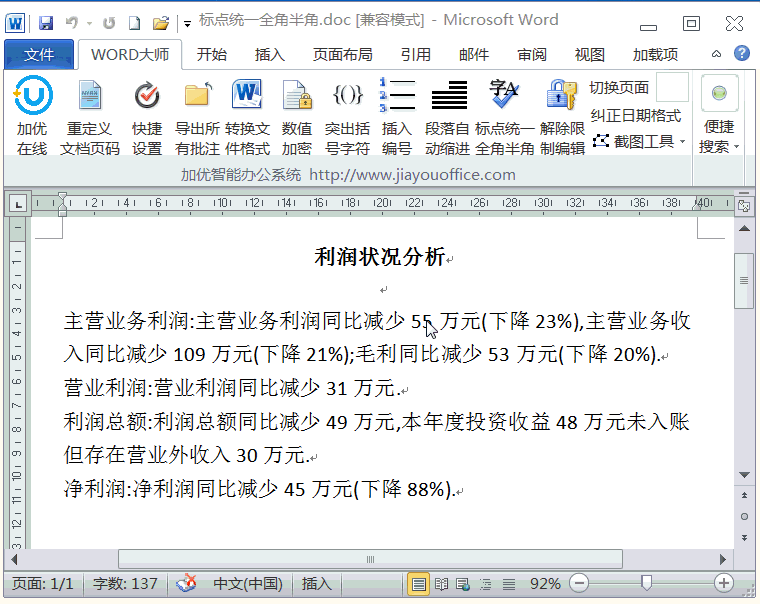Viewport: 760px width, 604px height.
Task: Click the Word application icon in the title bar
Action: [15, 23]
